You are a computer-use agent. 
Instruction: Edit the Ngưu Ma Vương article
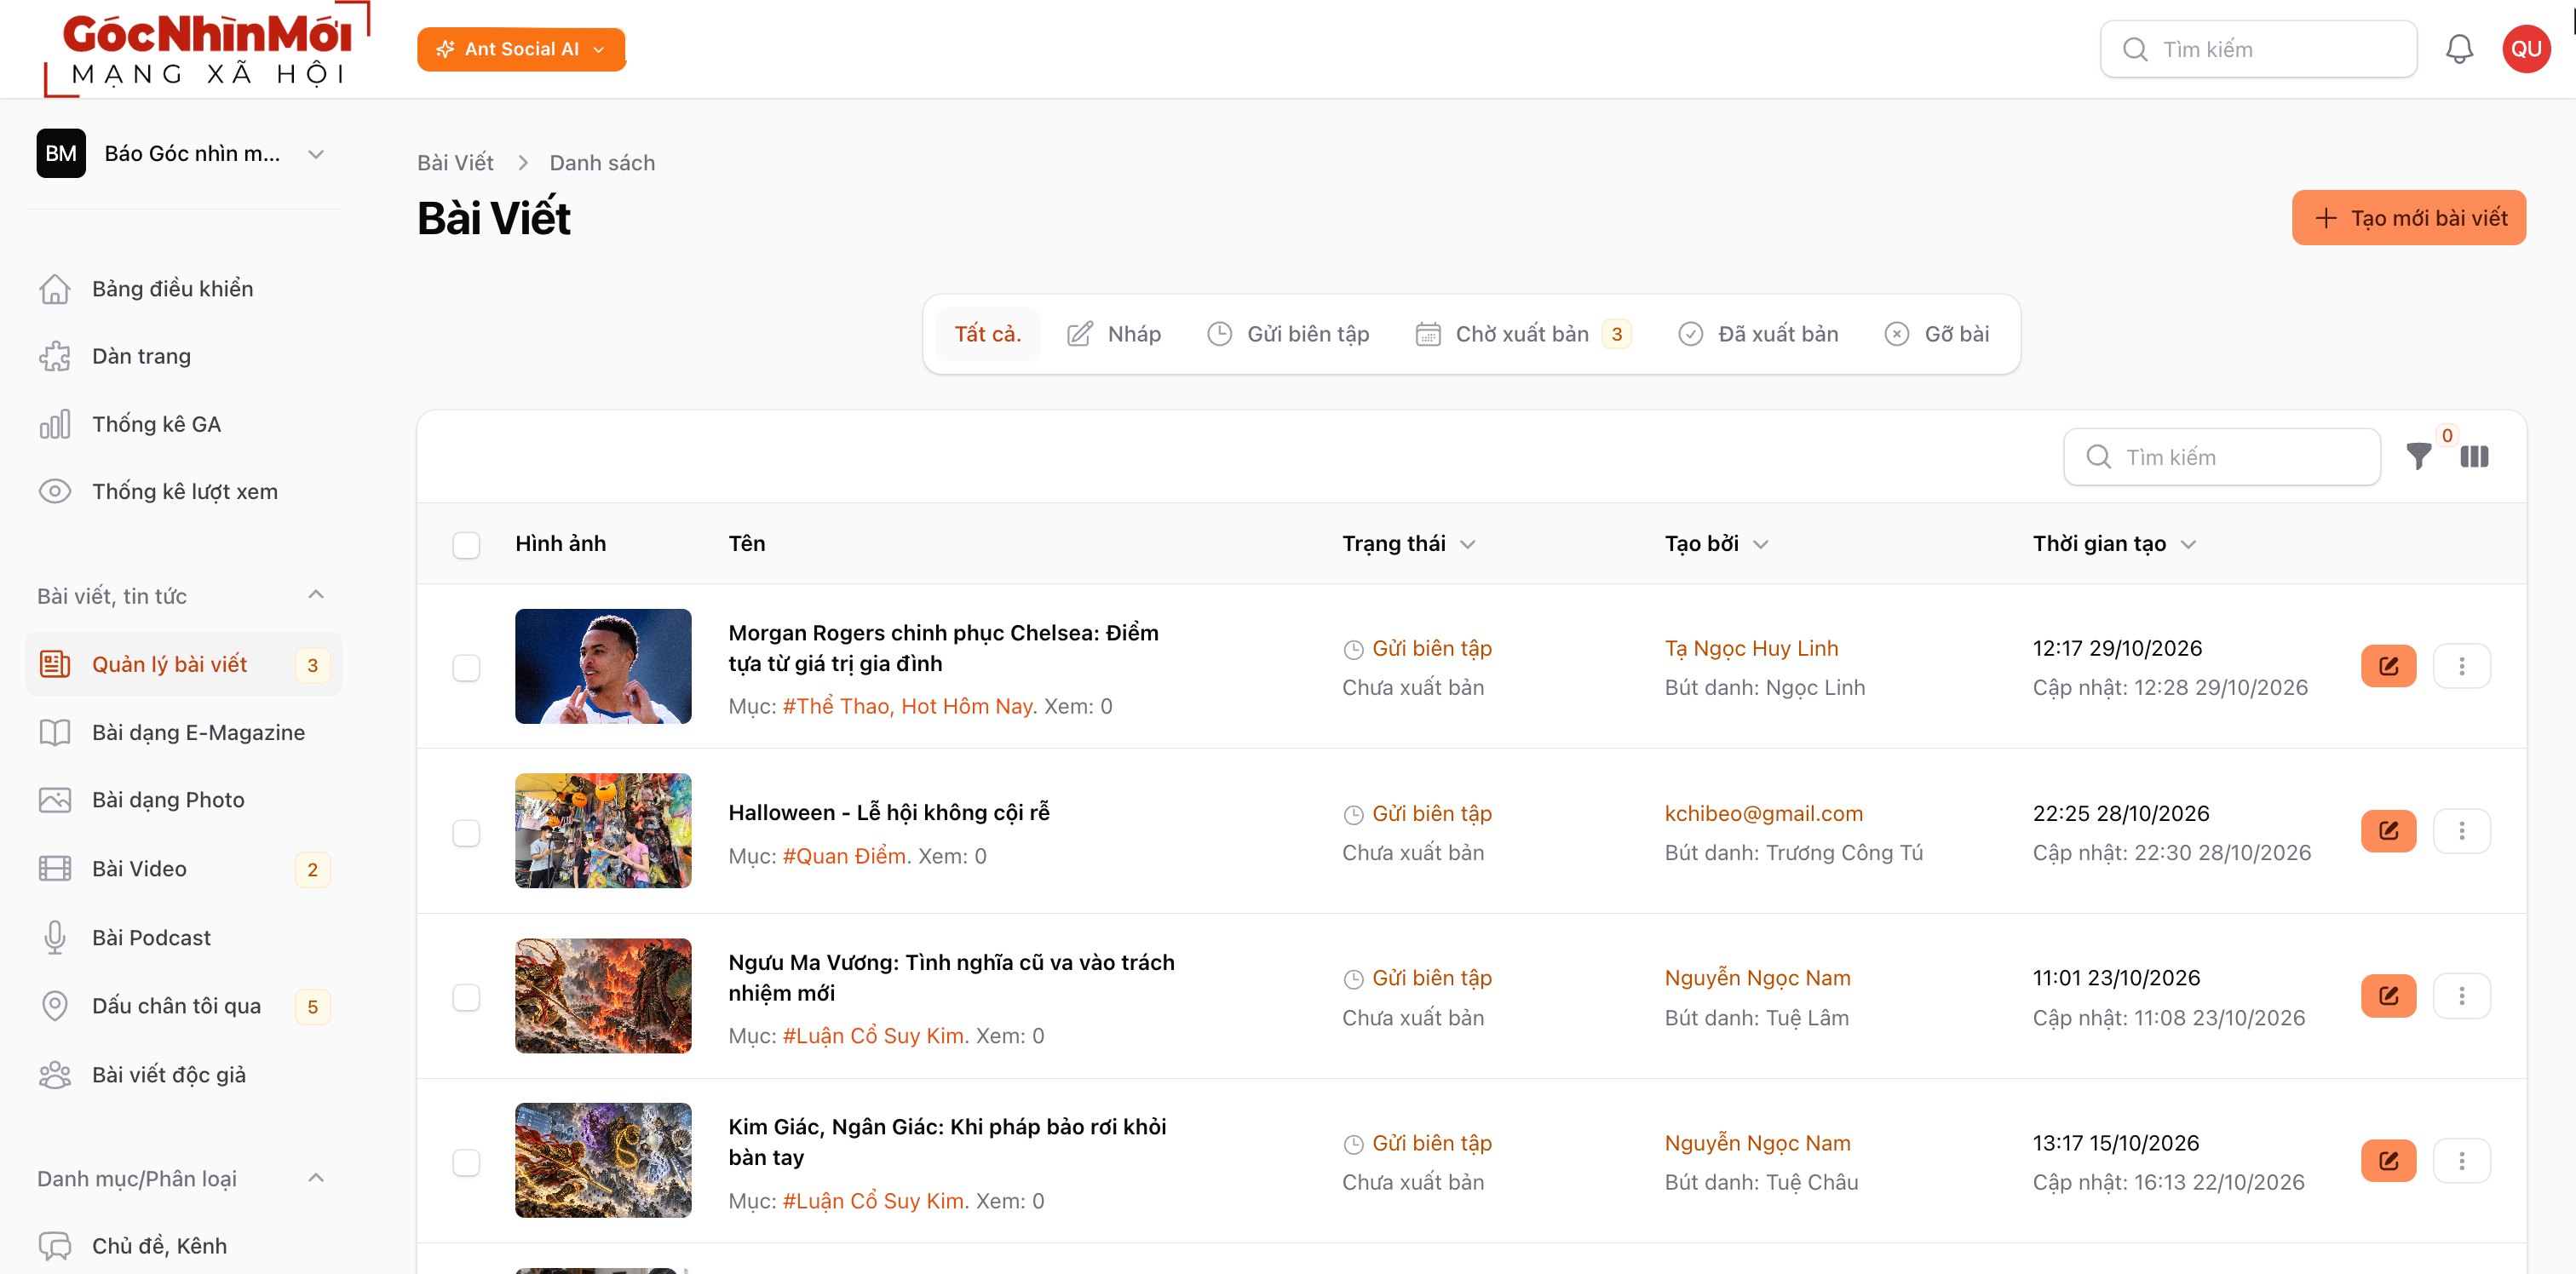(2388, 995)
